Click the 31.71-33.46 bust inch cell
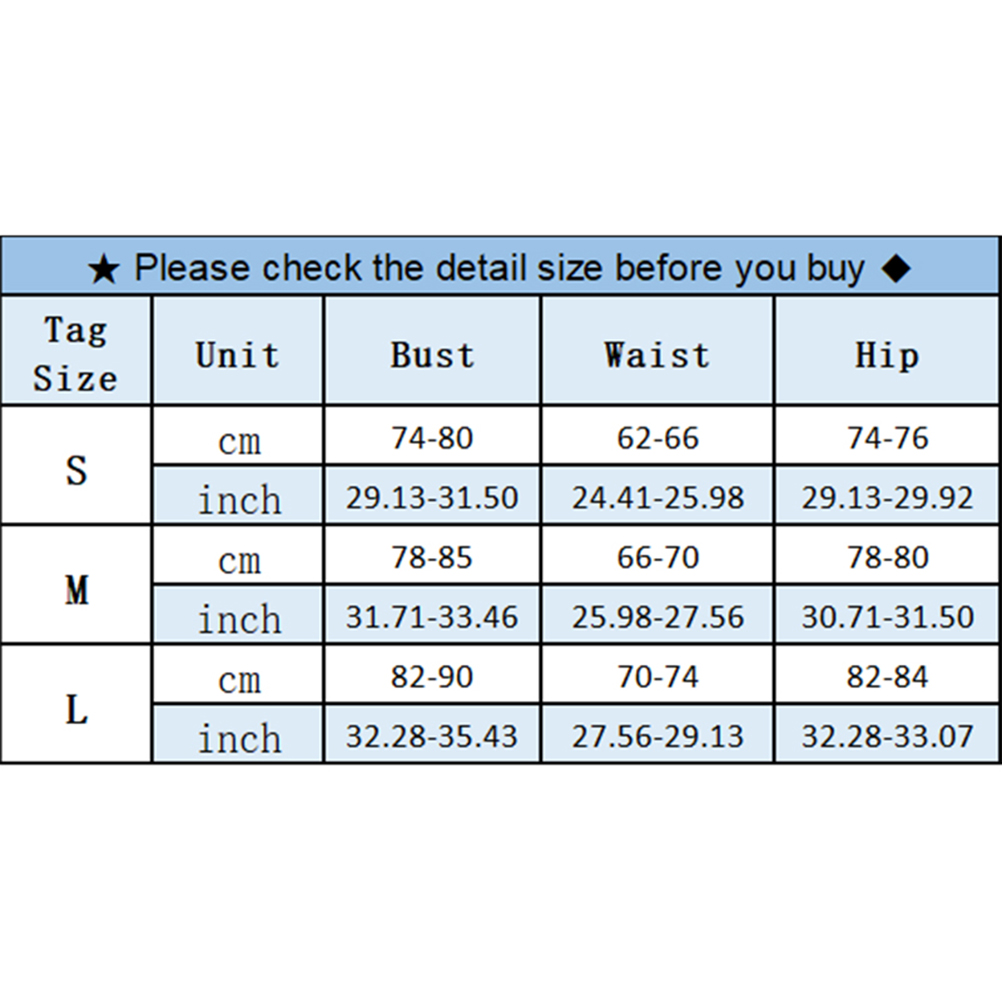This screenshot has height=1002, width=1002. coord(432,617)
